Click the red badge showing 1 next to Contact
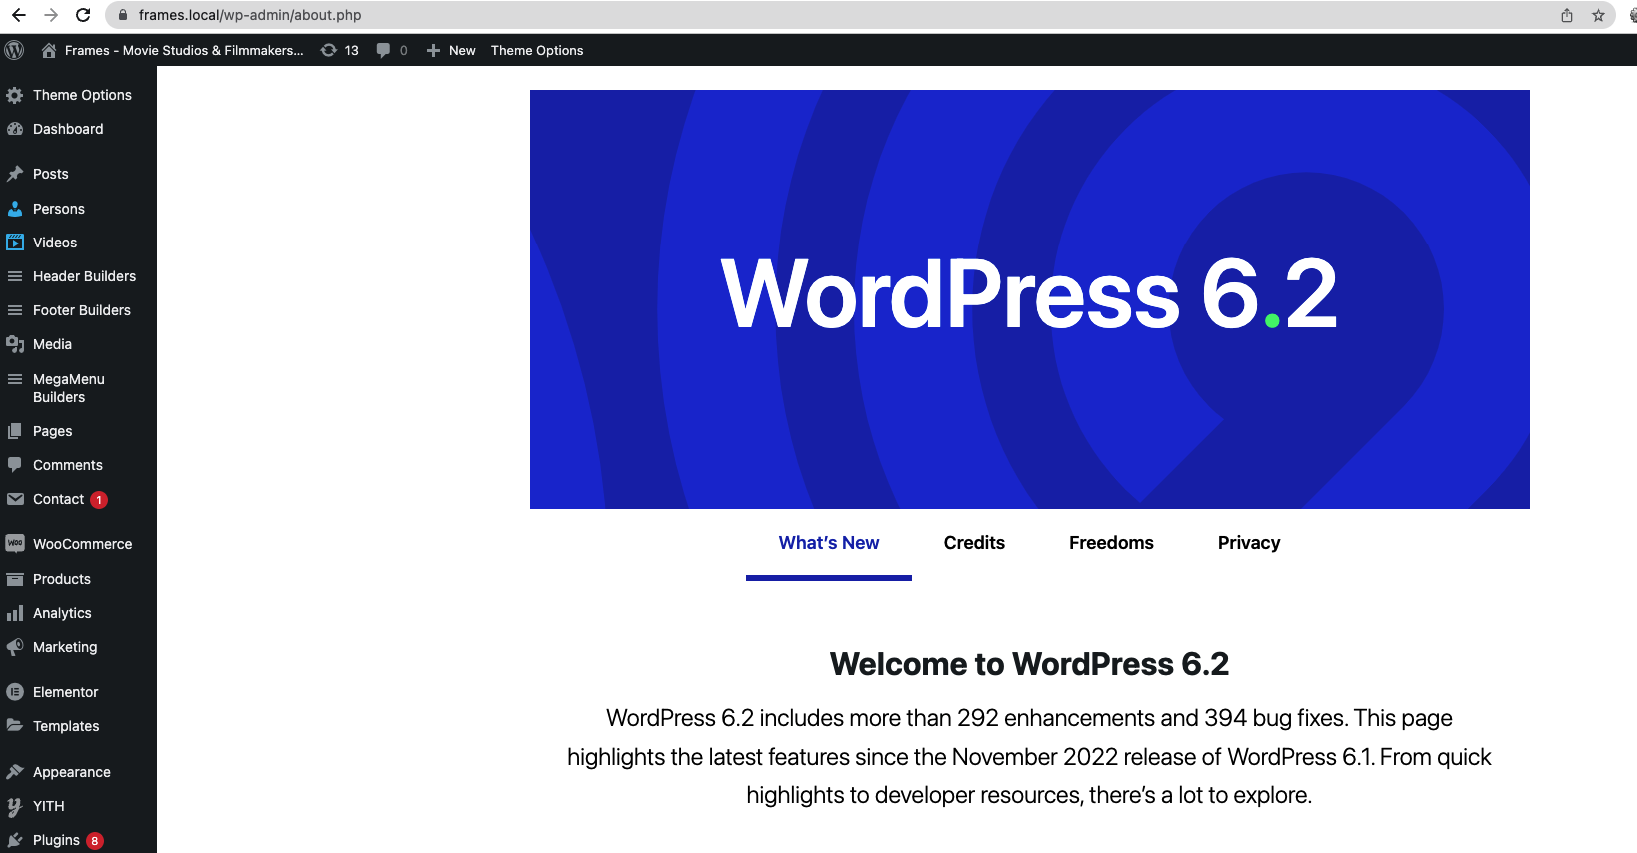The height and width of the screenshot is (853, 1637). [x=99, y=500]
